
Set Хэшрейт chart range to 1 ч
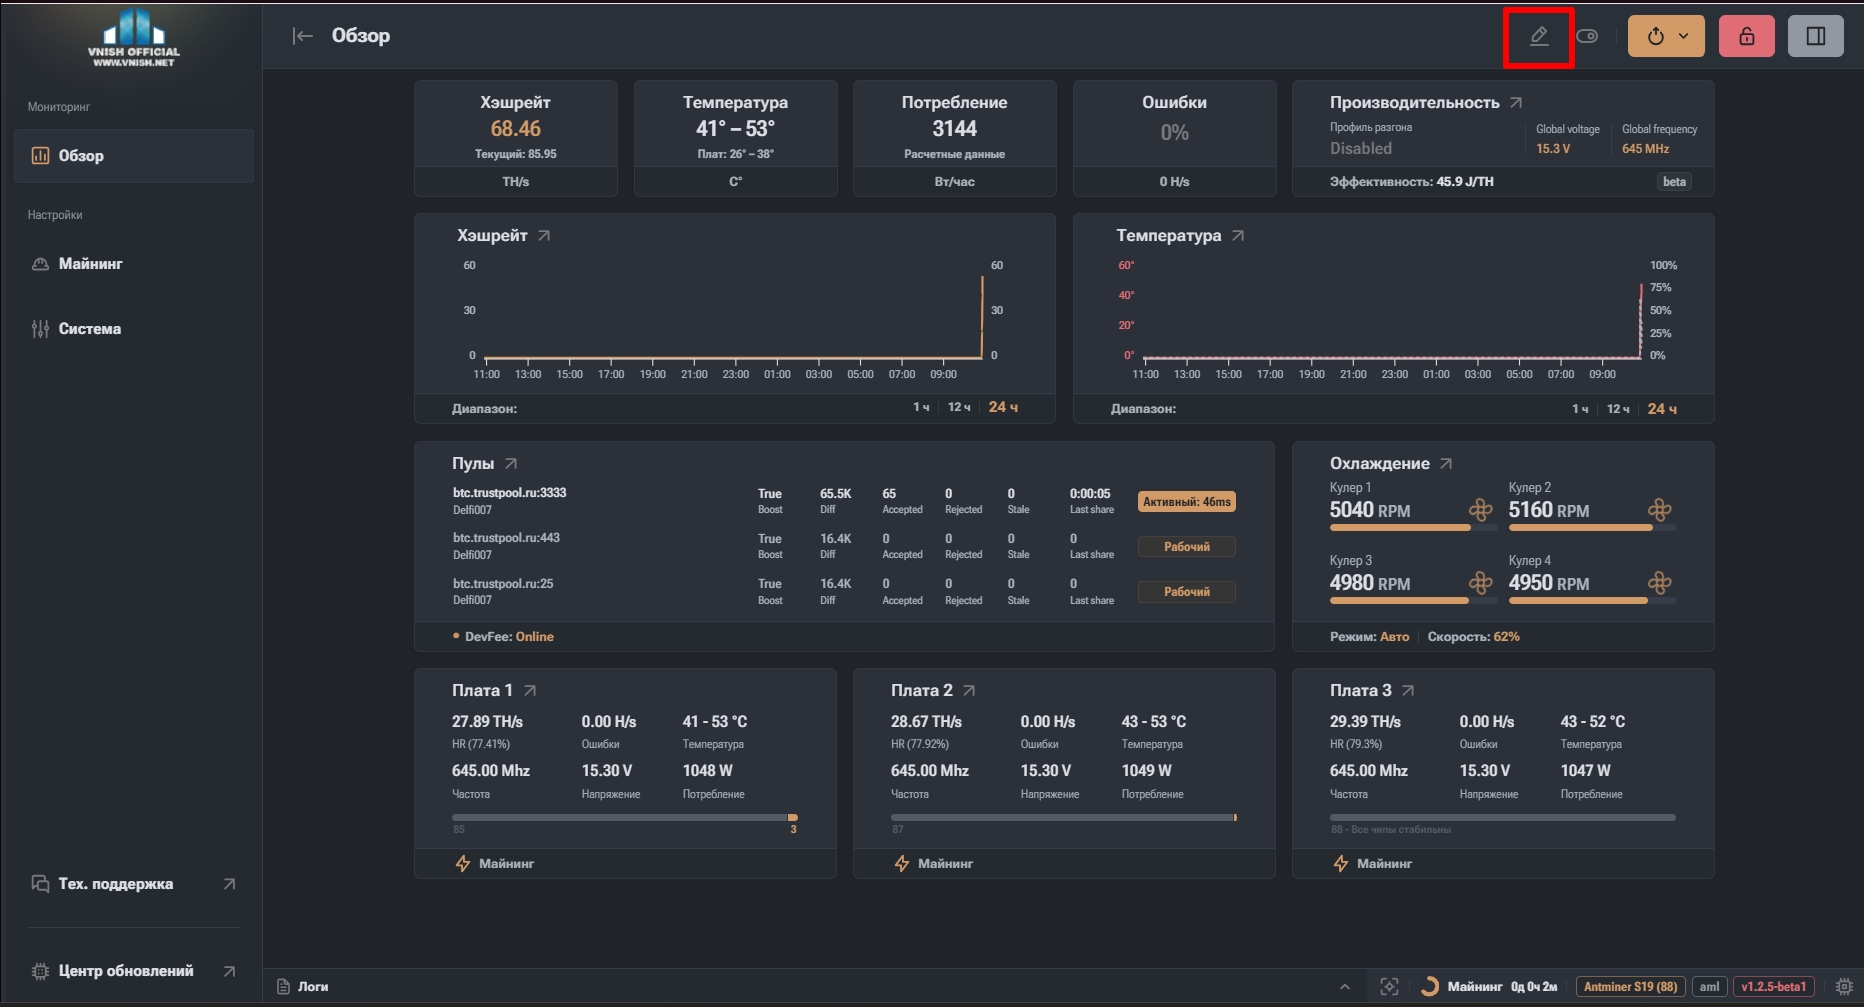tap(921, 408)
